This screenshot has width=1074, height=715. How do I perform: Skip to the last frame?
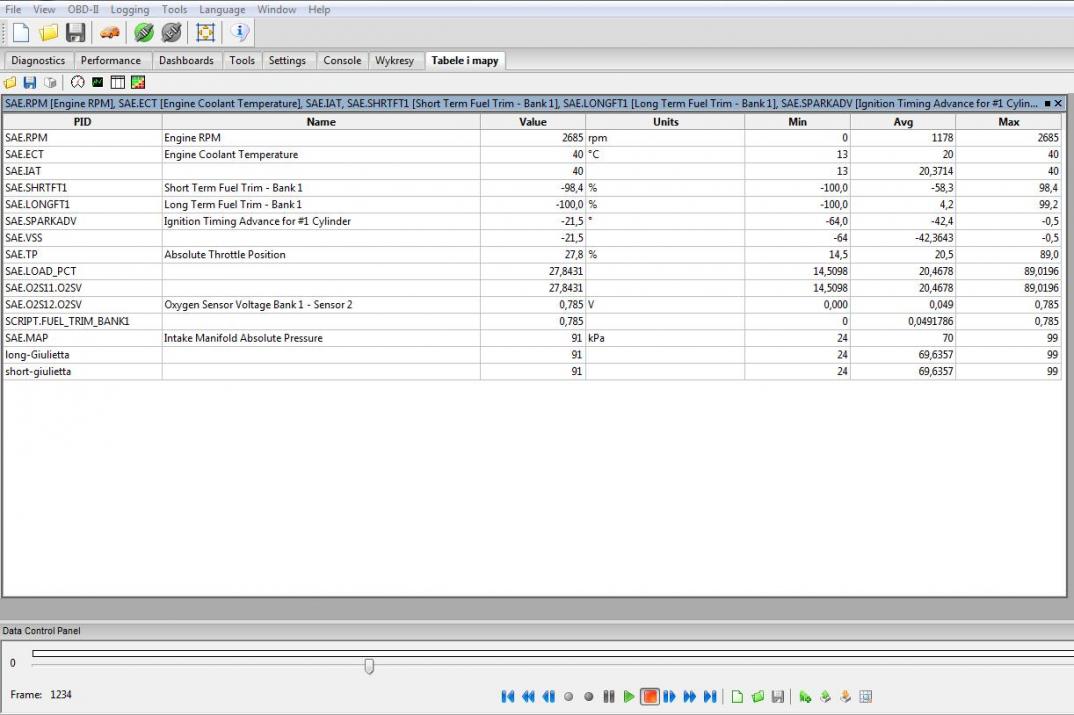(710, 696)
